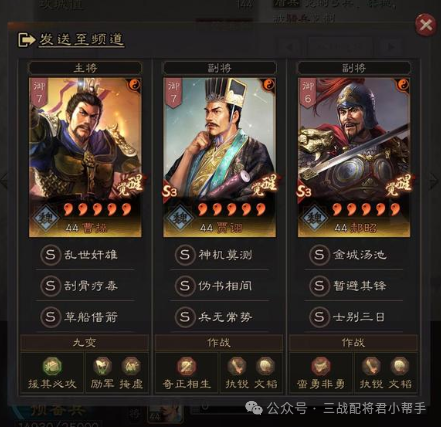Select the 曹操 main general card

coord(85,157)
